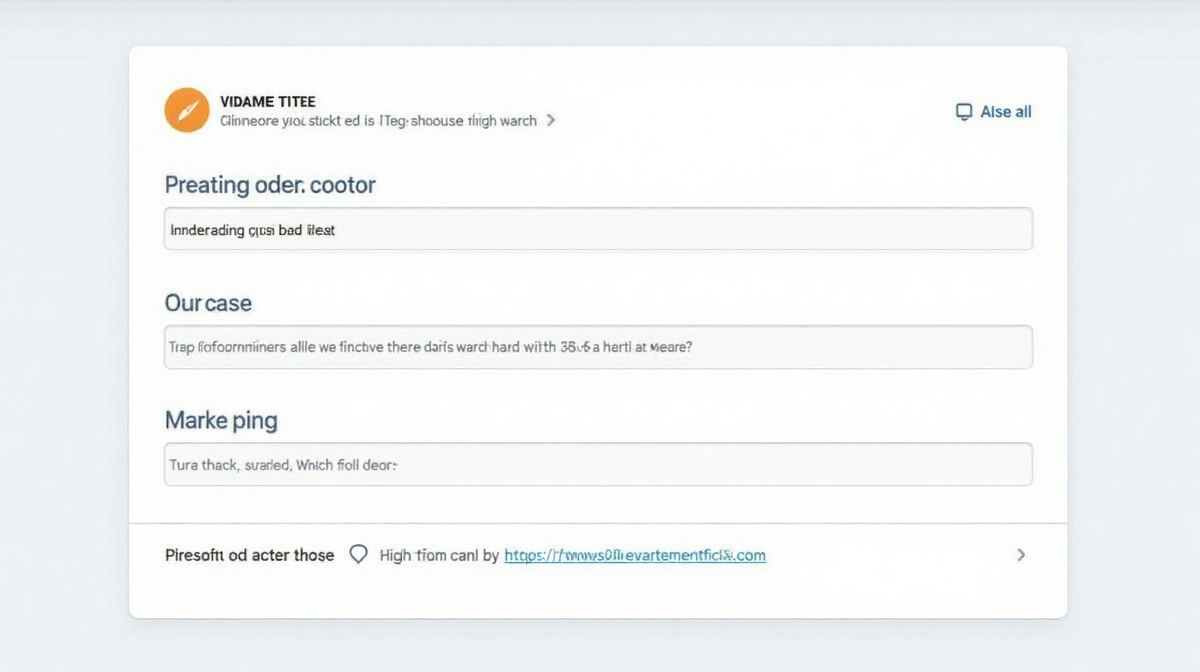Click the subtitle beginning with "Ginneore"
Screen dimensions: 1200x672
[x=378, y=121]
